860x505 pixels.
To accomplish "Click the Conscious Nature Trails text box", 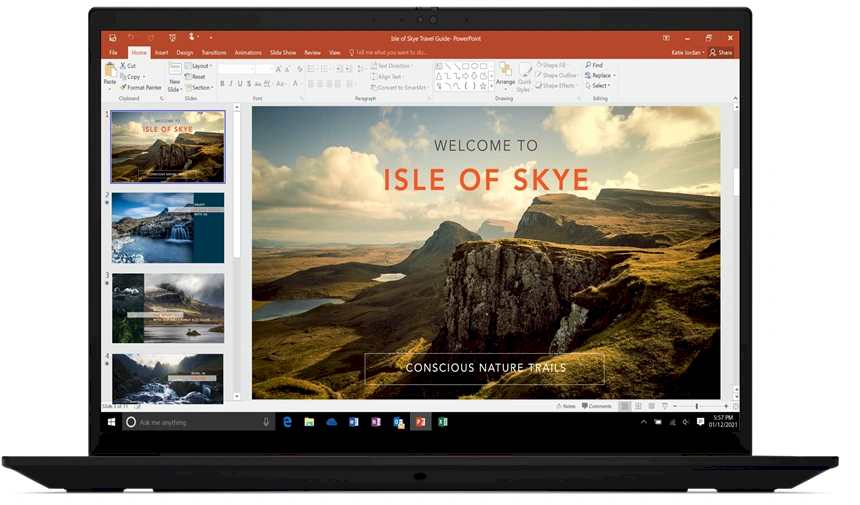I will 485,368.
